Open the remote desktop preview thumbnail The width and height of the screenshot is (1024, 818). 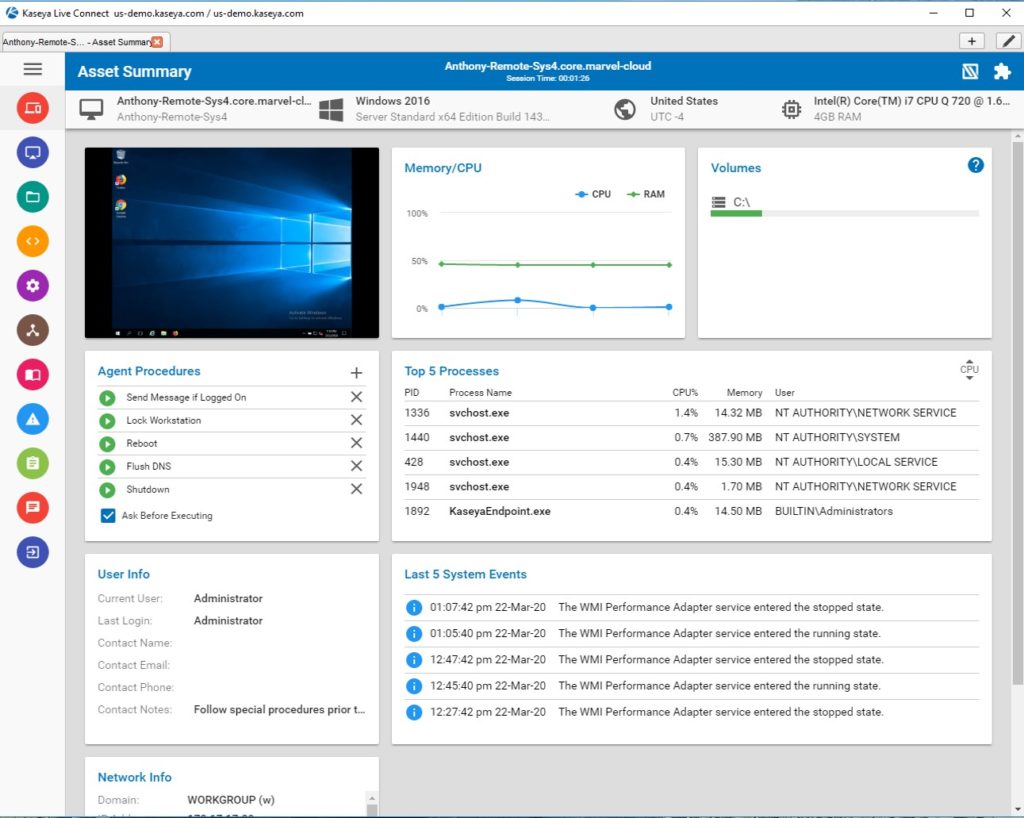coord(232,243)
